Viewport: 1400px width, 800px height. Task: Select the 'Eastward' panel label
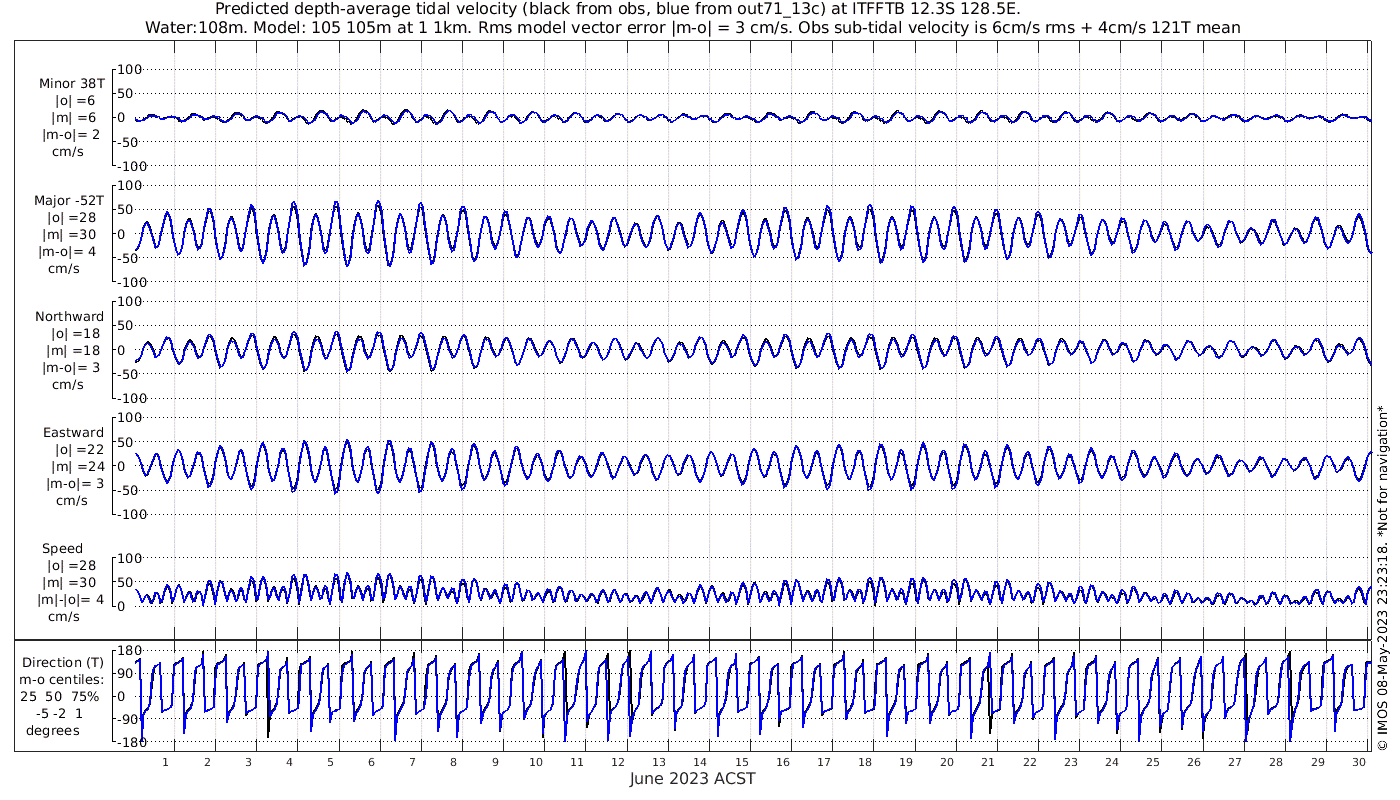(73, 433)
